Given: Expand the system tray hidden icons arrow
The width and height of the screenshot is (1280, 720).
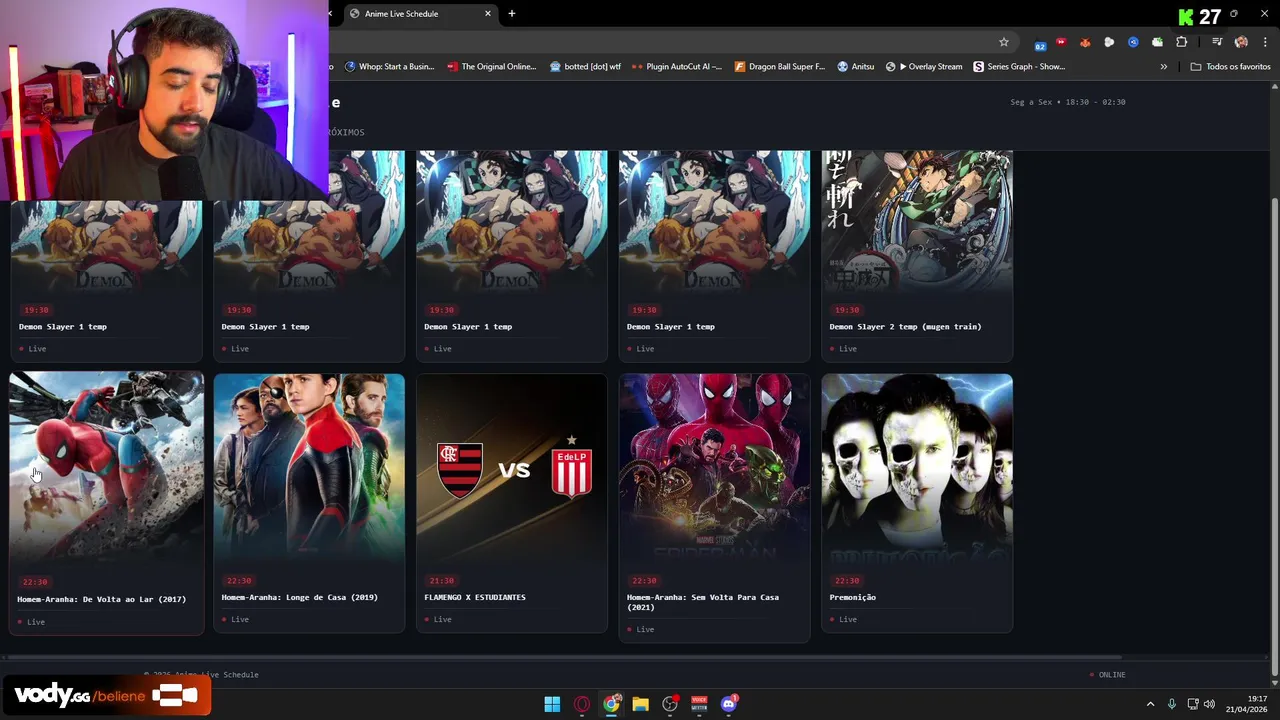Looking at the screenshot, I should (x=1150, y=704).
